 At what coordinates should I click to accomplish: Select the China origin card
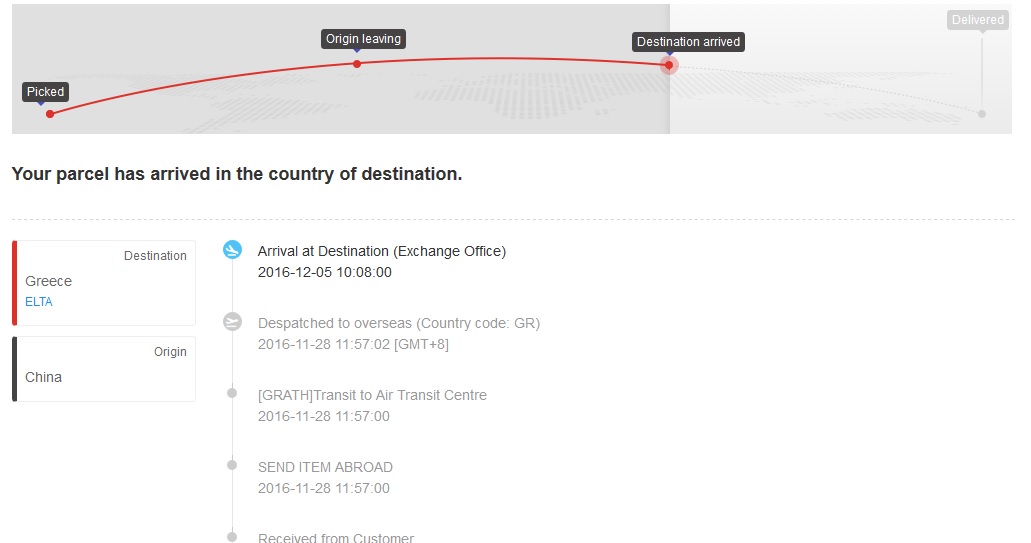(104, 369)
